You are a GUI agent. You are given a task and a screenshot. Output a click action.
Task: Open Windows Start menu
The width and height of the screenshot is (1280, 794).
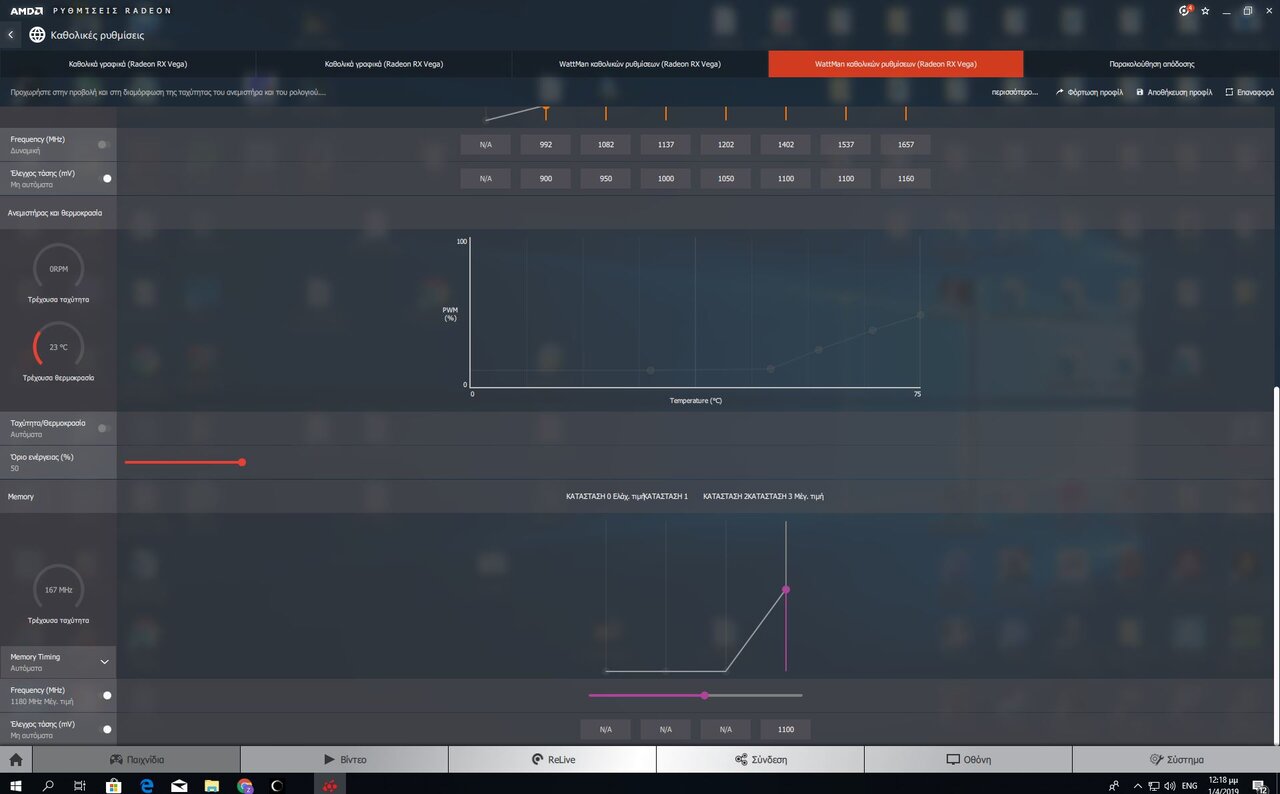click(x=17, y=785)
